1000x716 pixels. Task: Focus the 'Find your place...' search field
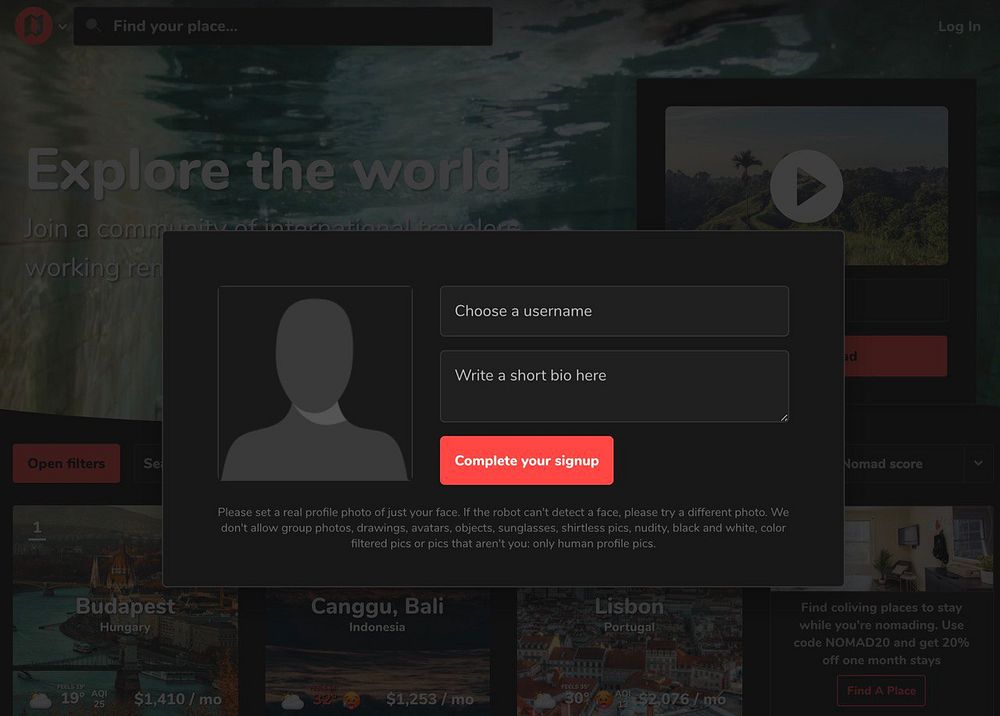tap(283, 26)
